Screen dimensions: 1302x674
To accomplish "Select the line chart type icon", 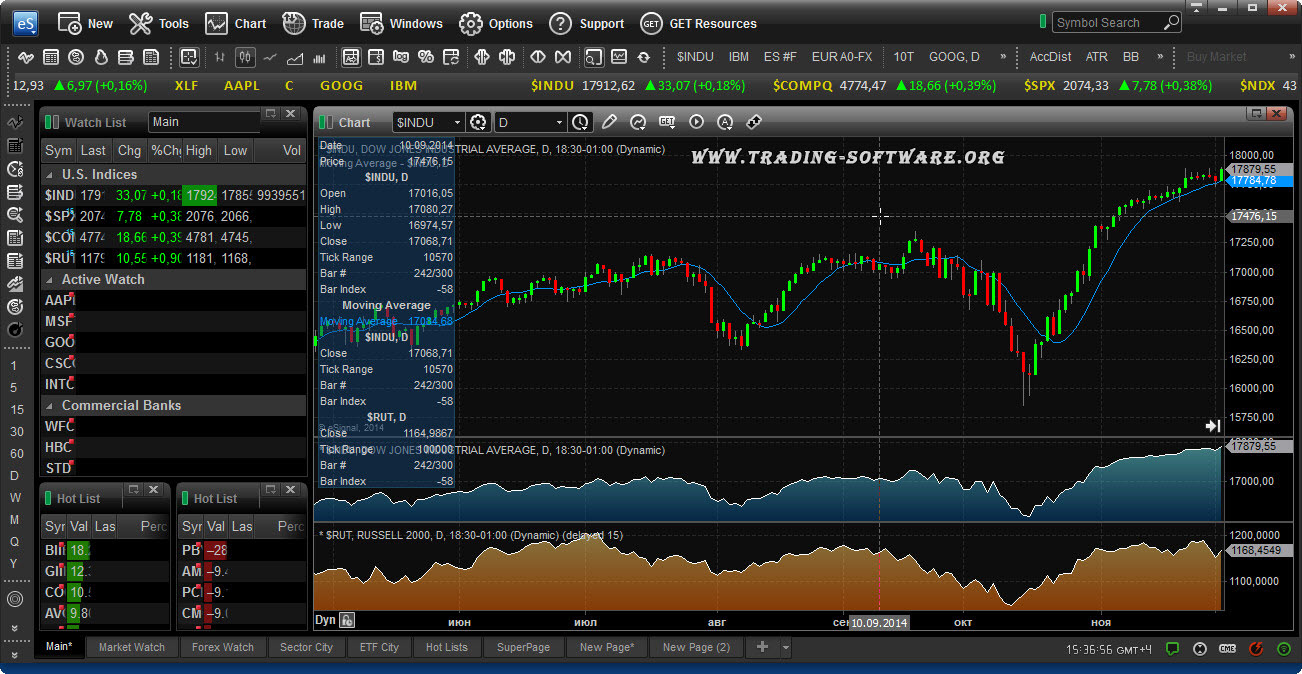I will point(270,57).
